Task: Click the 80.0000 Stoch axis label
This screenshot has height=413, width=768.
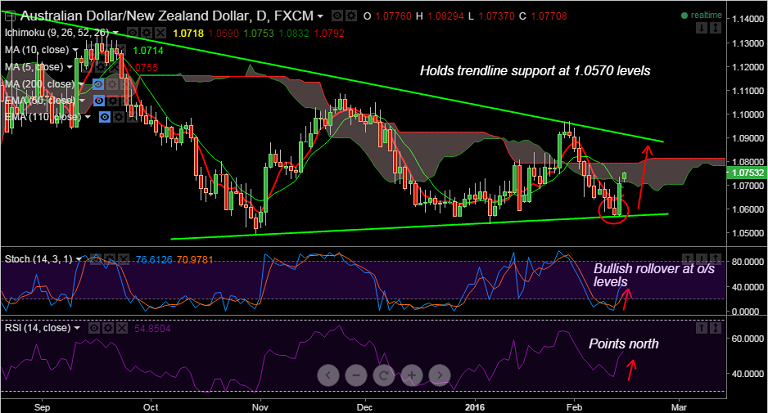Action: (x=748, y=262)
